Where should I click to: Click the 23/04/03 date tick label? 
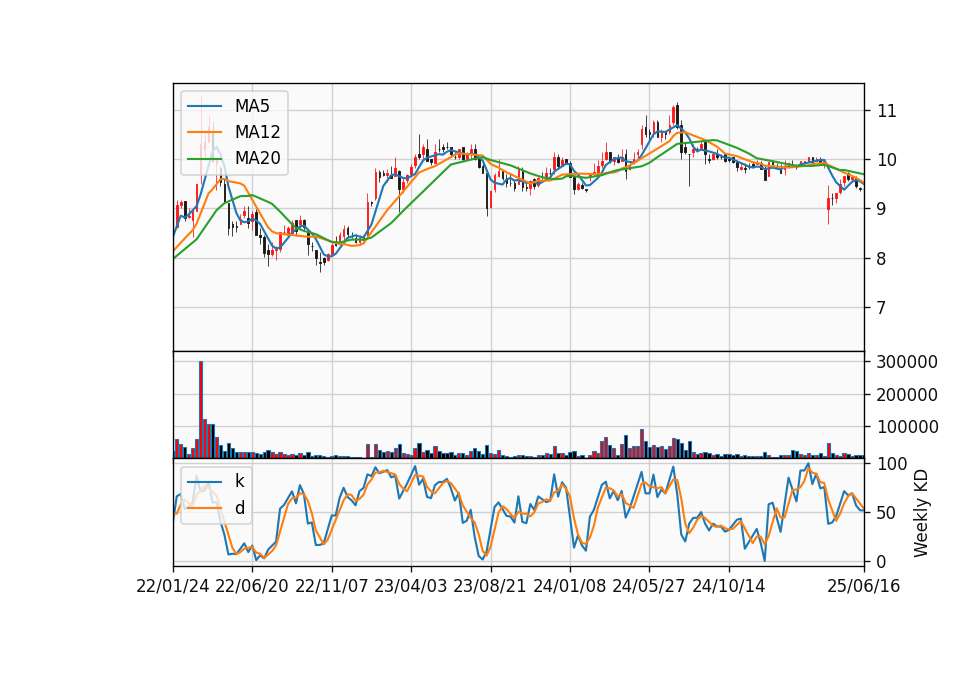pyautogui.click(x=411, y=586)
